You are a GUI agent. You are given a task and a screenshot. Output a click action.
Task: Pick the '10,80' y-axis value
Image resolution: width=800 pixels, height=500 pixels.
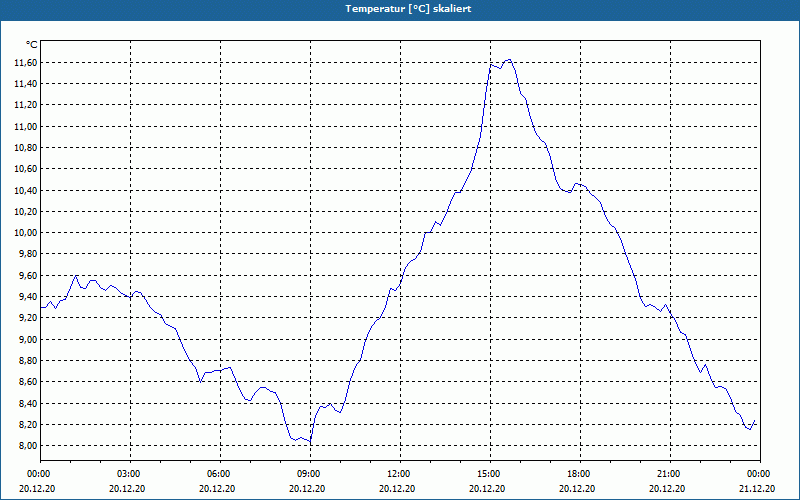coord(26,148)
